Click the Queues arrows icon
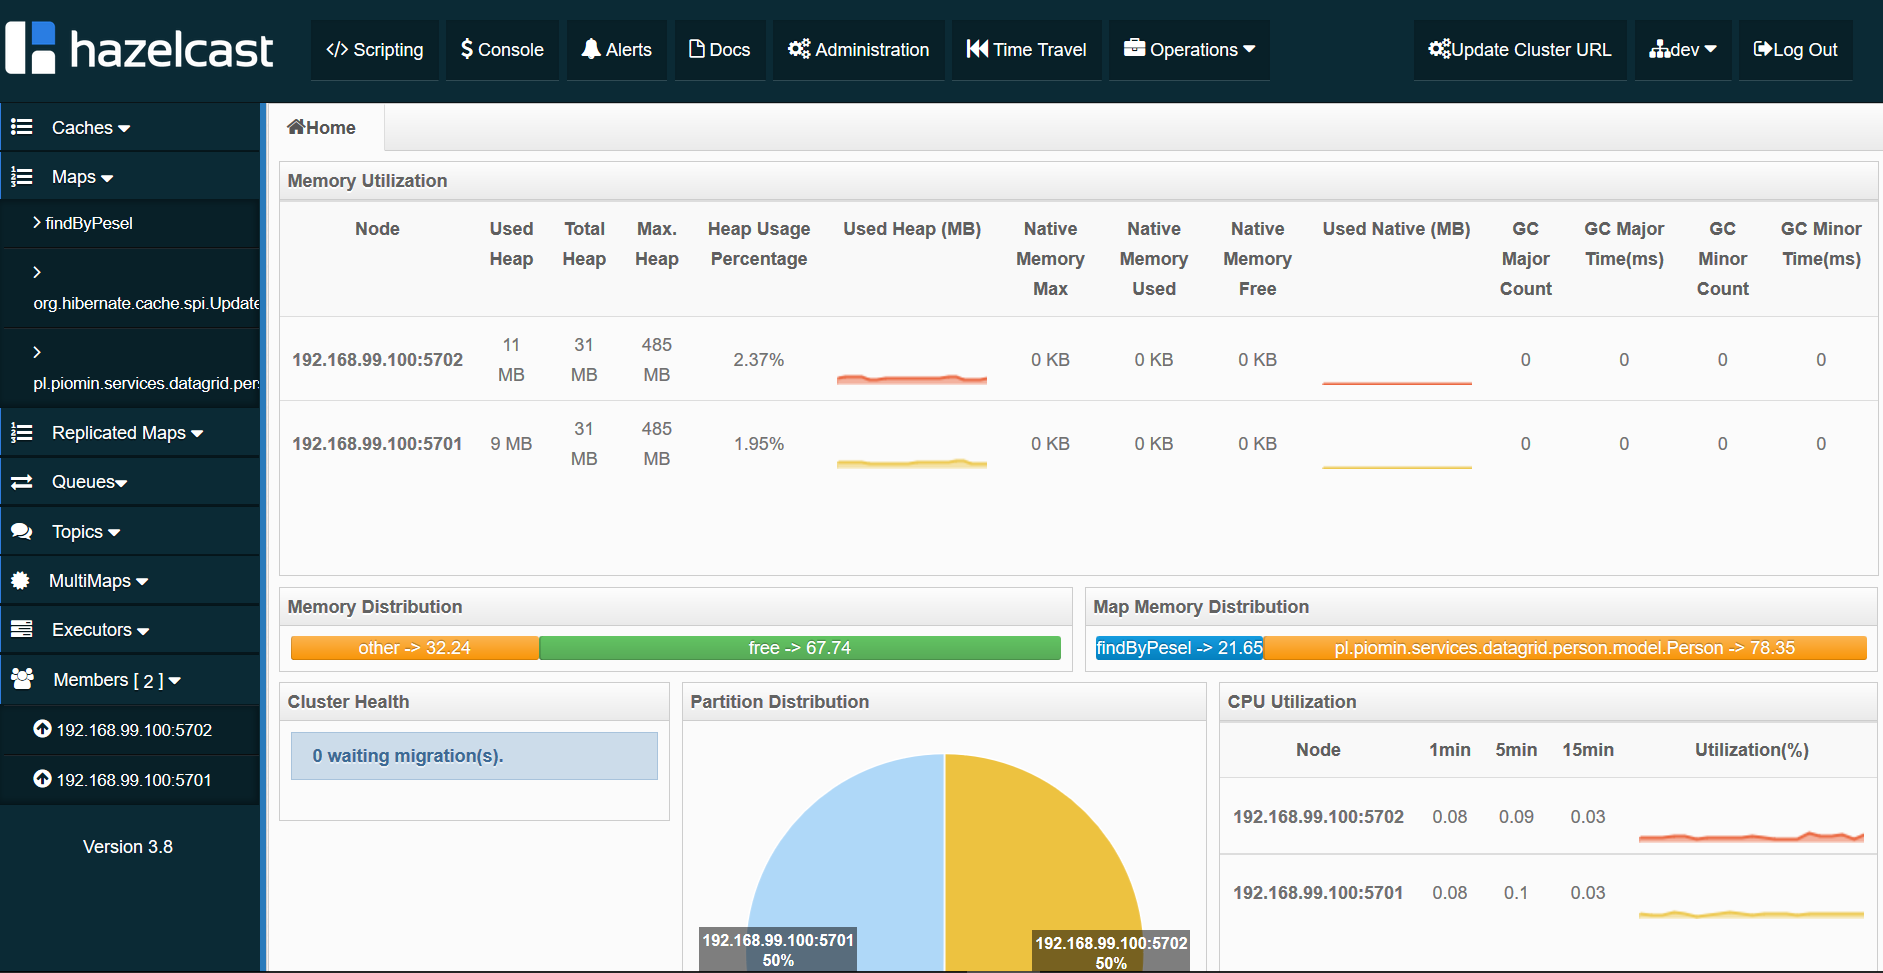 (21, 482)
